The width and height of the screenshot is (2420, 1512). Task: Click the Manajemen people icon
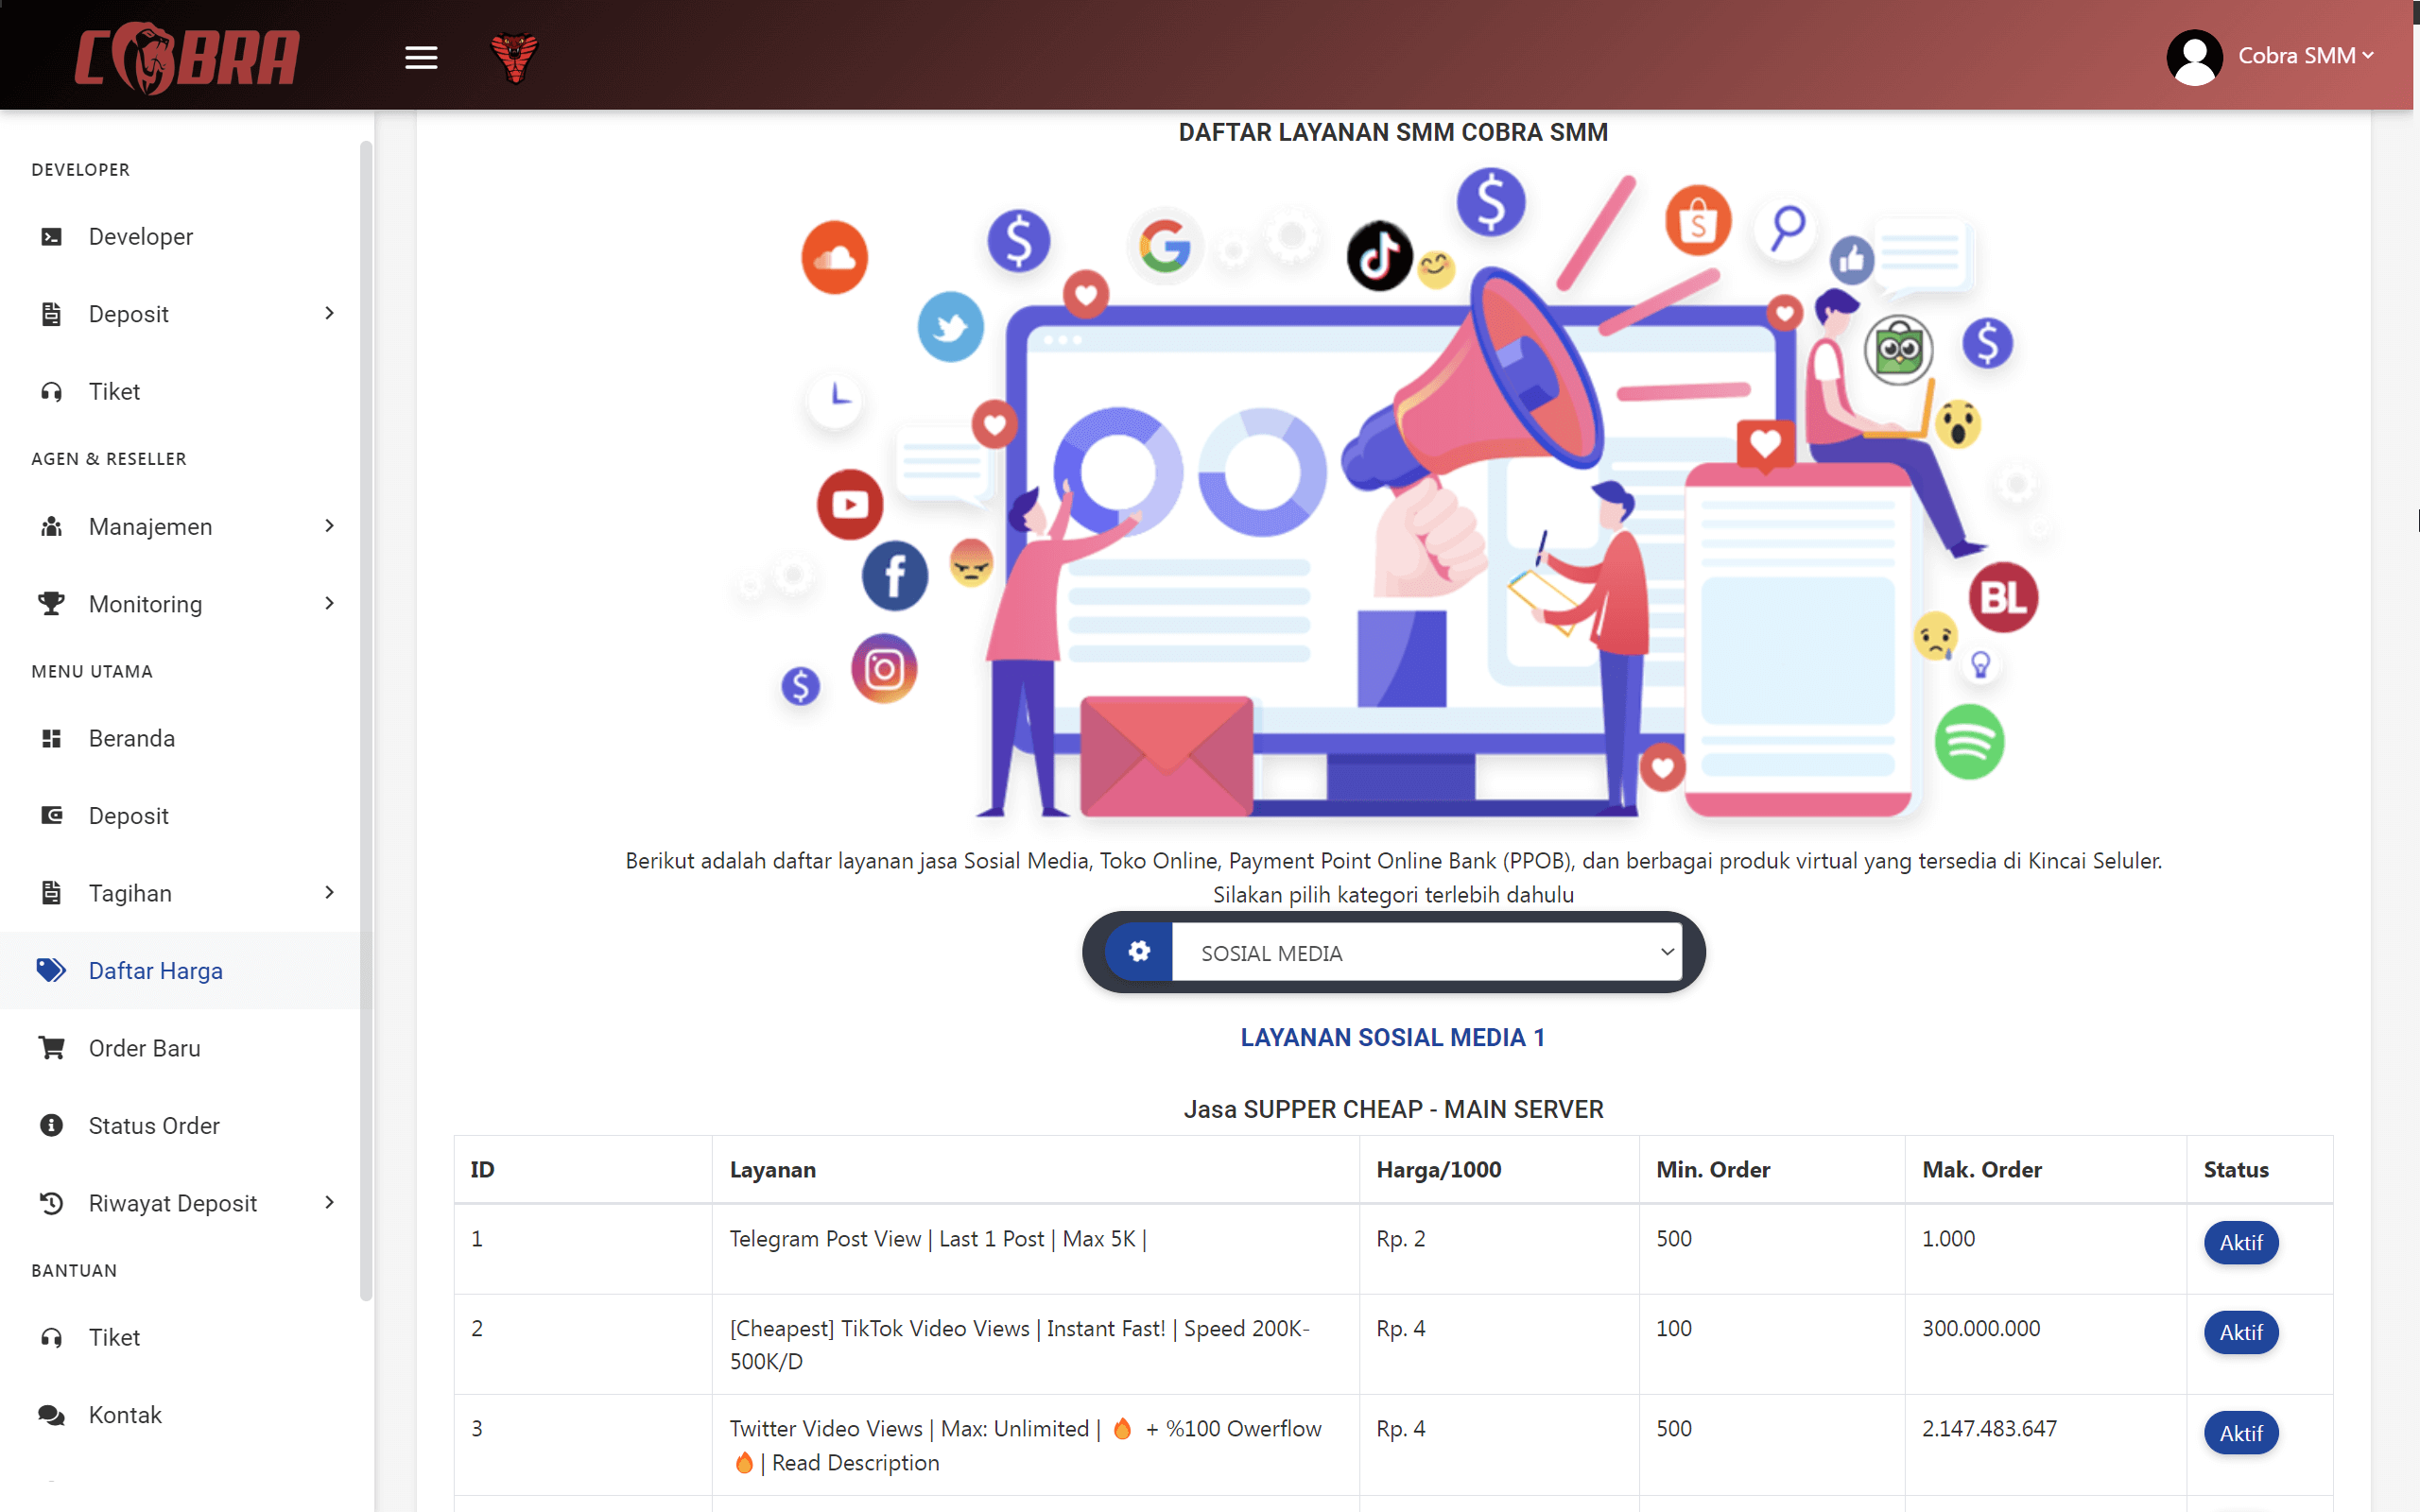tap(51, 527)
